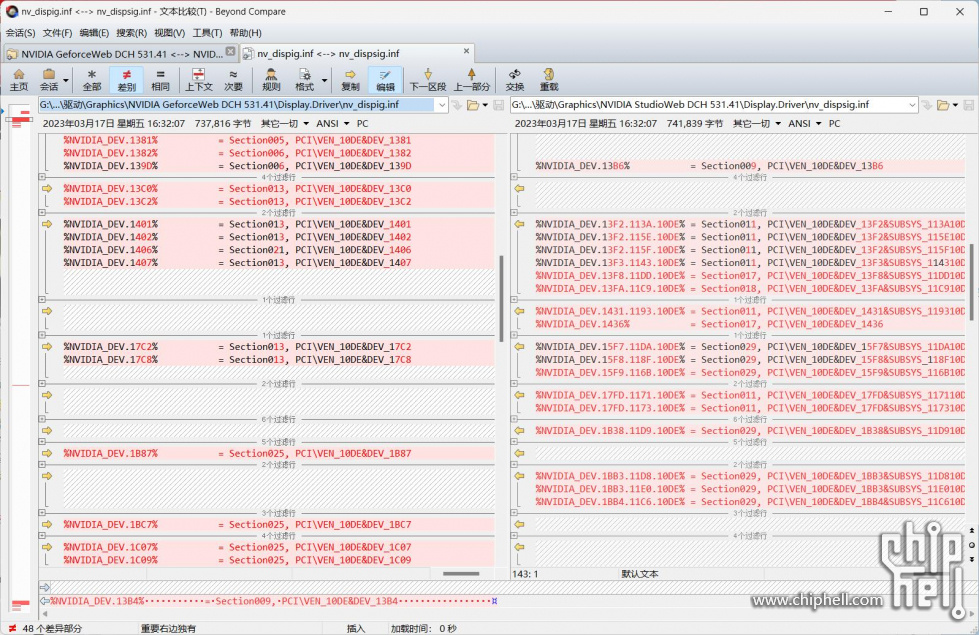This screenshot has height=635, width=979.
Task: Click copy-left arrow beside NVIDIA_DEV.1BB3.11D8 row
Action: click(519, 476)
